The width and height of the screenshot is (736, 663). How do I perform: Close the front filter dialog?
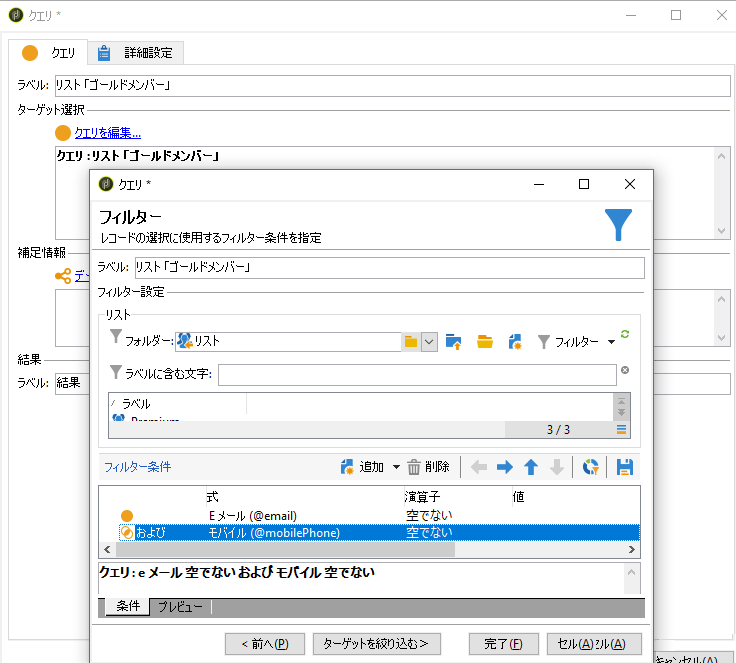coord(630,184)
